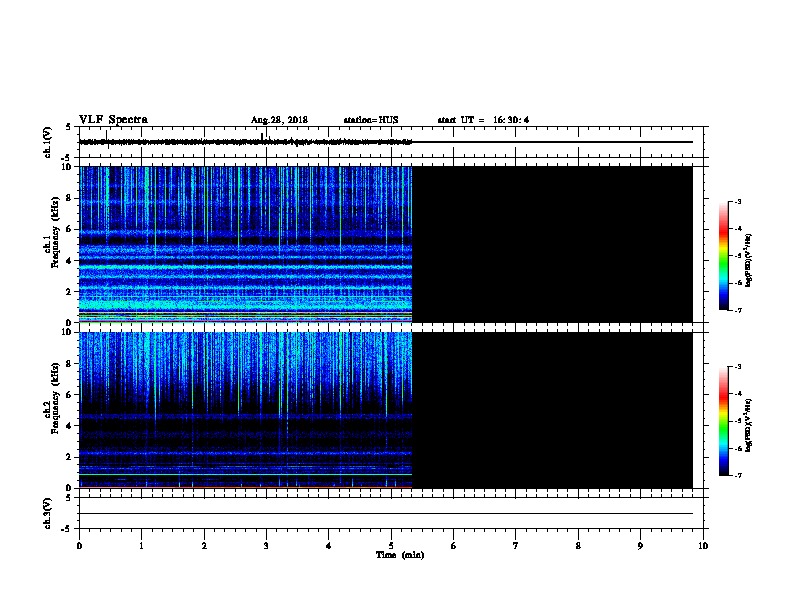This screenshot has height=612, width=792.
Task: Click the x-axis tick label "8"
Action: point(578,546)
